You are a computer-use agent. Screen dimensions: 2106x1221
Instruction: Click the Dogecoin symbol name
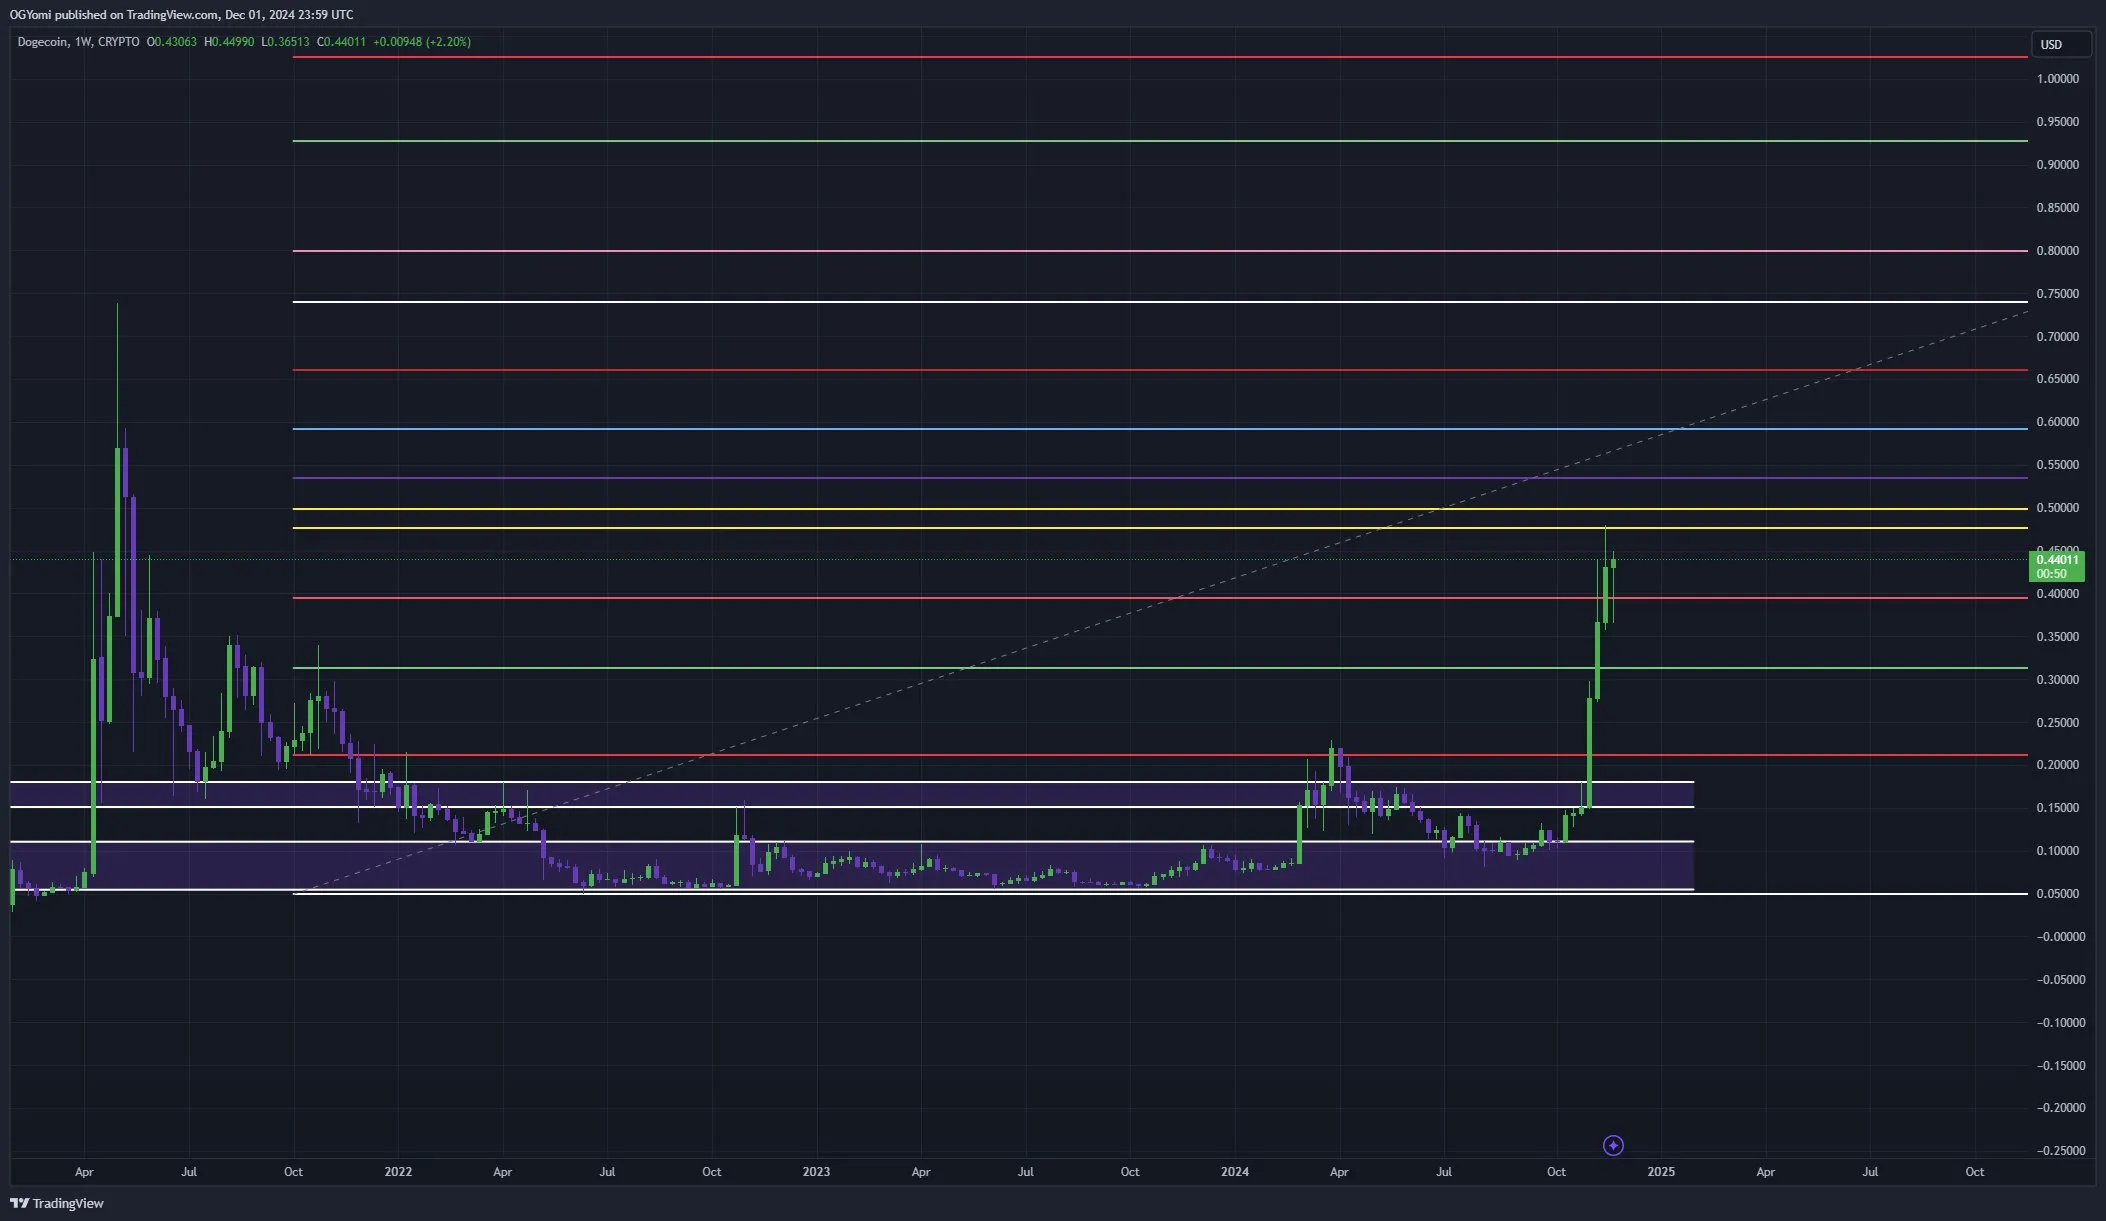click(x=44, y=43)
